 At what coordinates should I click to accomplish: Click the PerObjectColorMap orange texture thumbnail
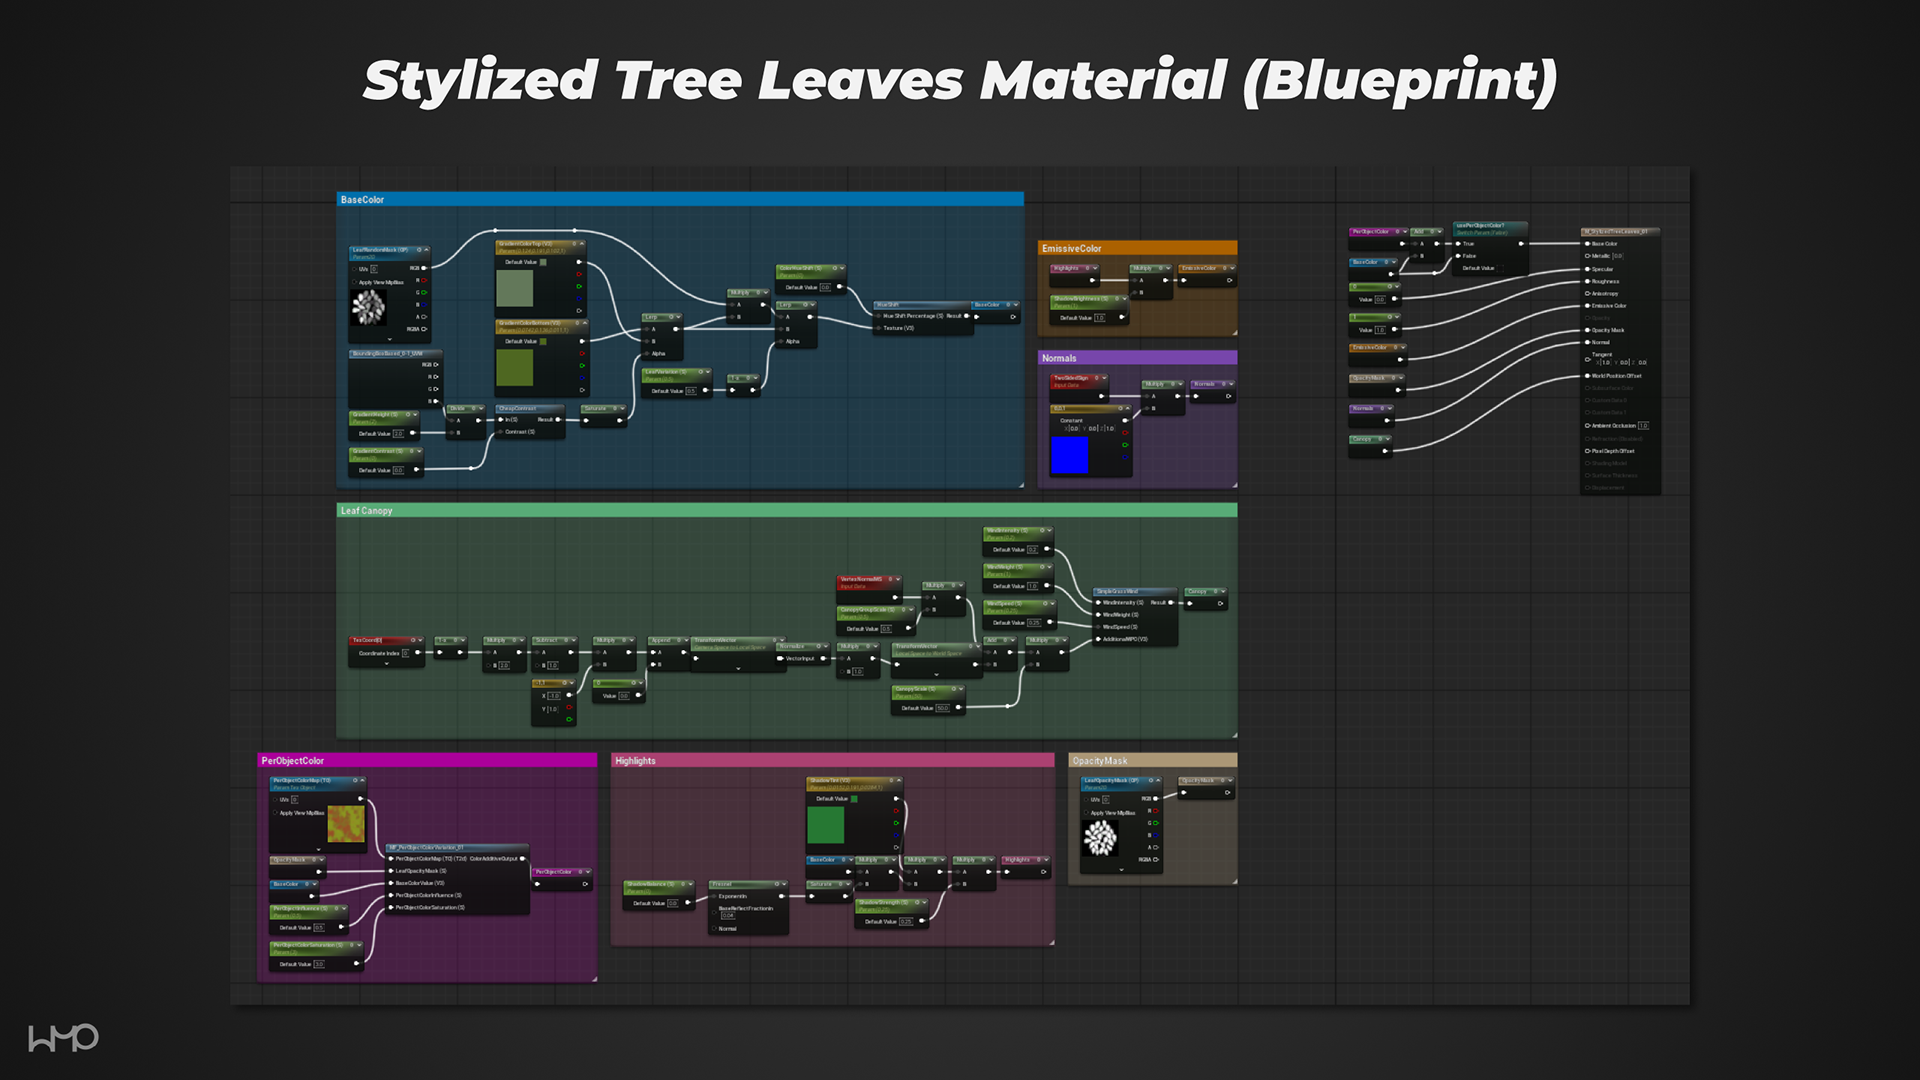(x=346, y=824)
